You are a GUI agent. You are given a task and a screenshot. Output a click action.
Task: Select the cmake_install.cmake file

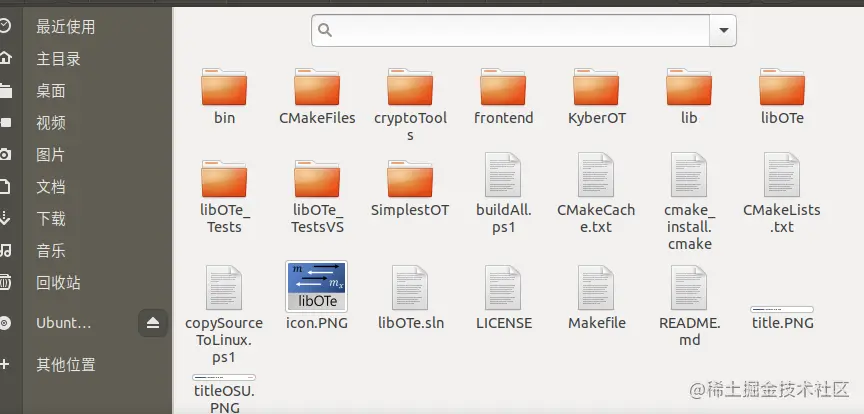pyautogui.click(x=689, y=175)
